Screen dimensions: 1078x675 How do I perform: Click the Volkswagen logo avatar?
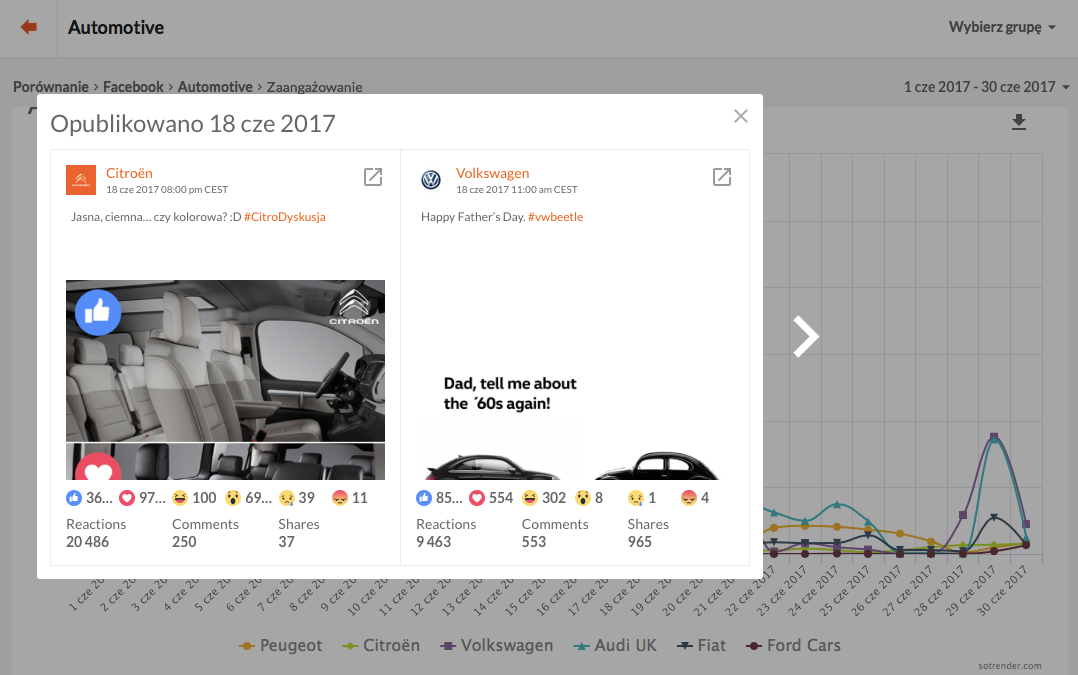tap(431, 180)
